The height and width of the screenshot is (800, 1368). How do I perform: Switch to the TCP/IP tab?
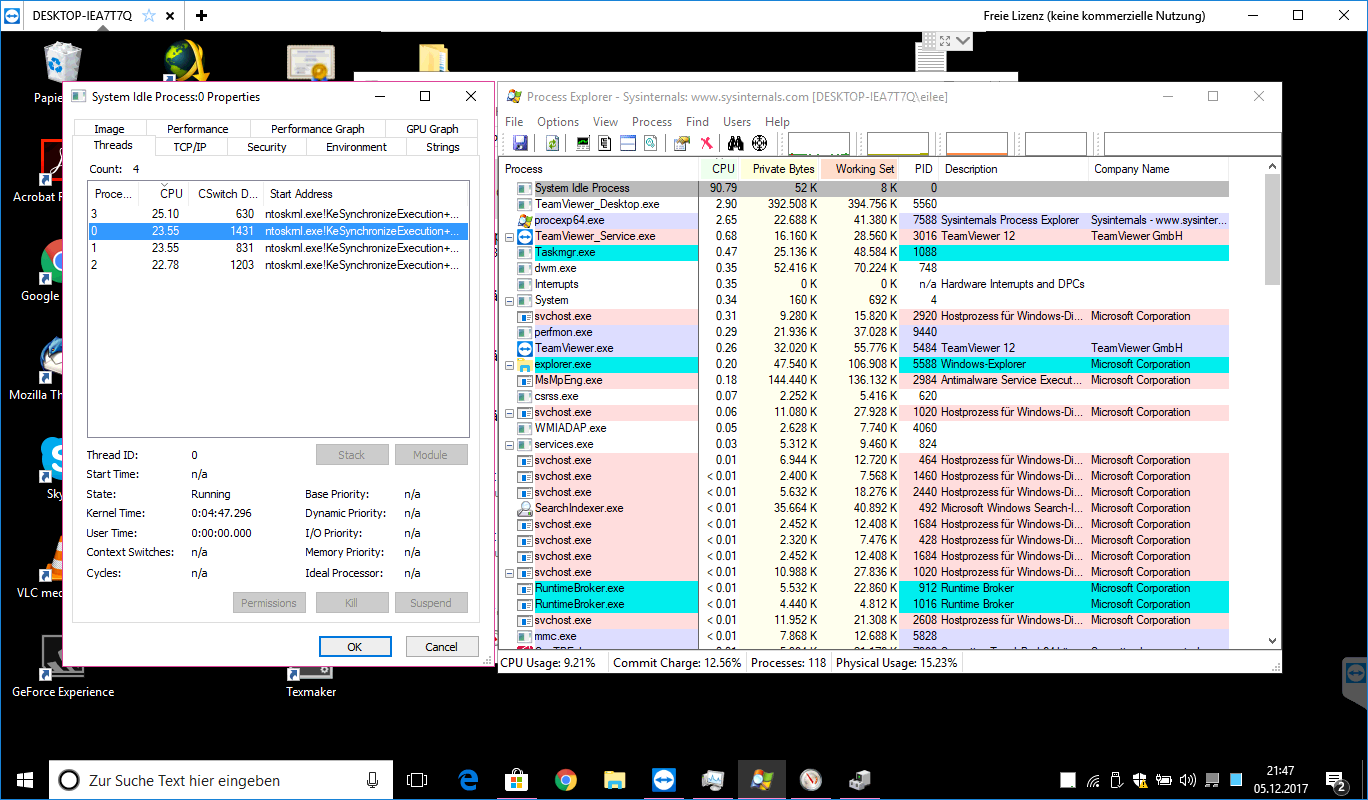189,147
